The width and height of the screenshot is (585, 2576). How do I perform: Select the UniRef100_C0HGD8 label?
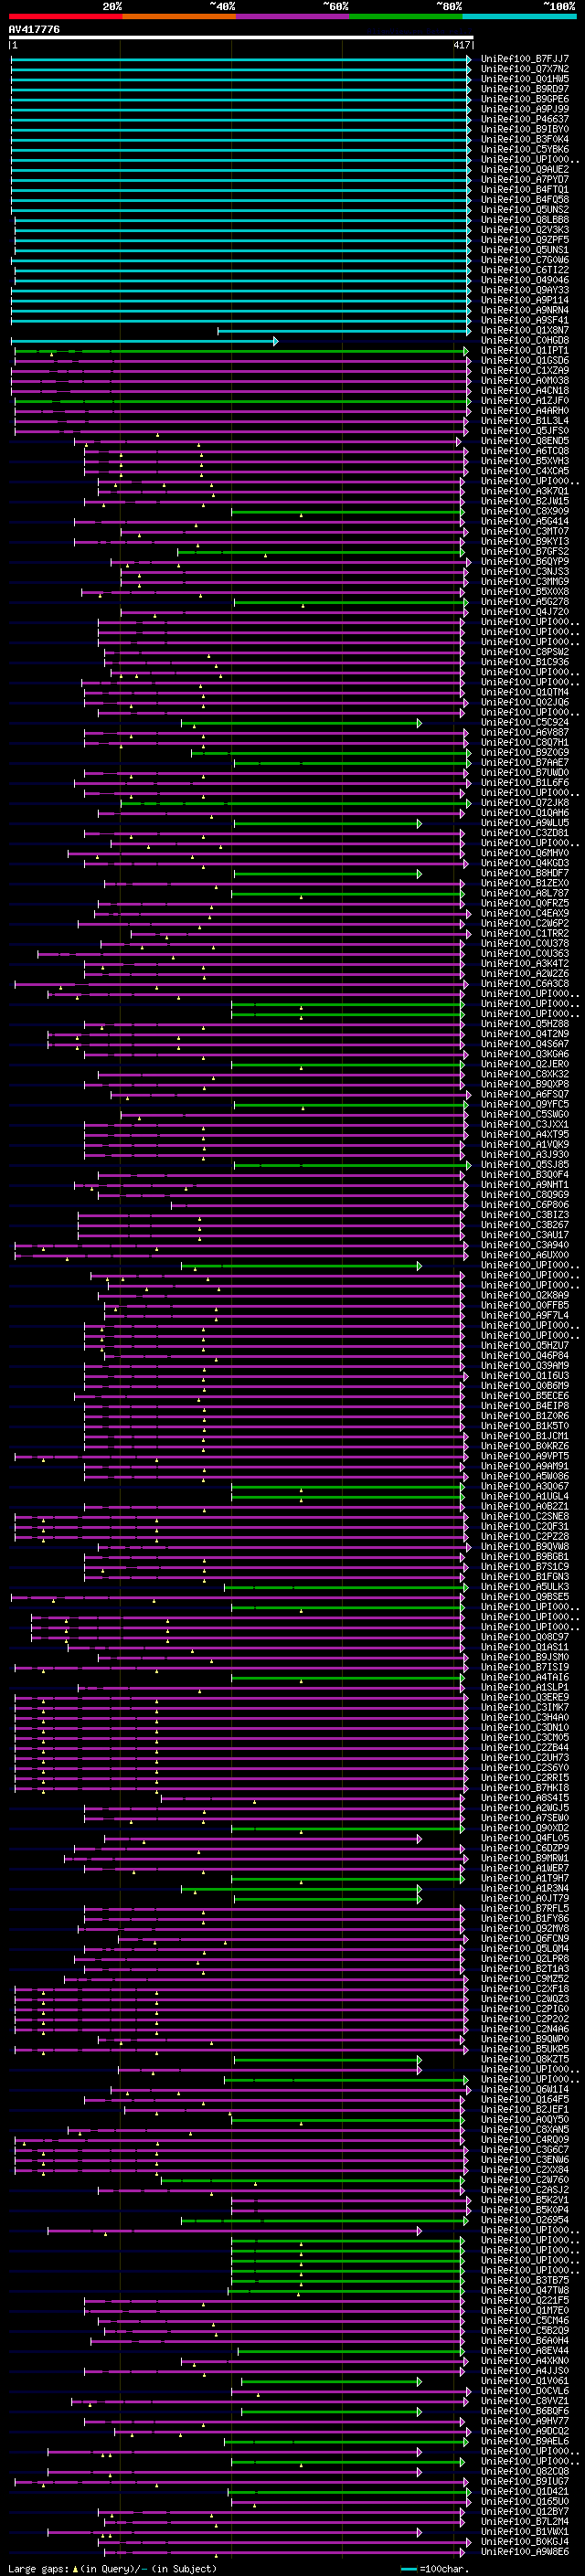tap(524, 340)
